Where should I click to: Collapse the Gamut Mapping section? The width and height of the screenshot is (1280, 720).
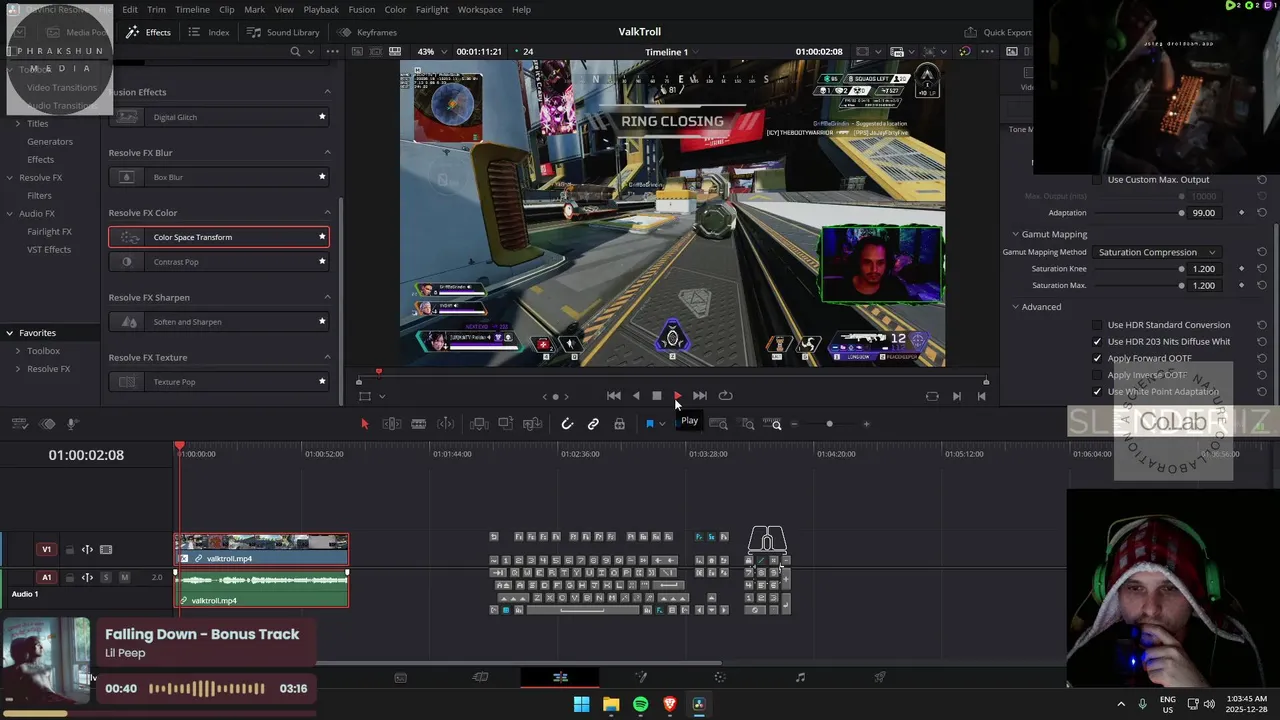pos(1016,234)
